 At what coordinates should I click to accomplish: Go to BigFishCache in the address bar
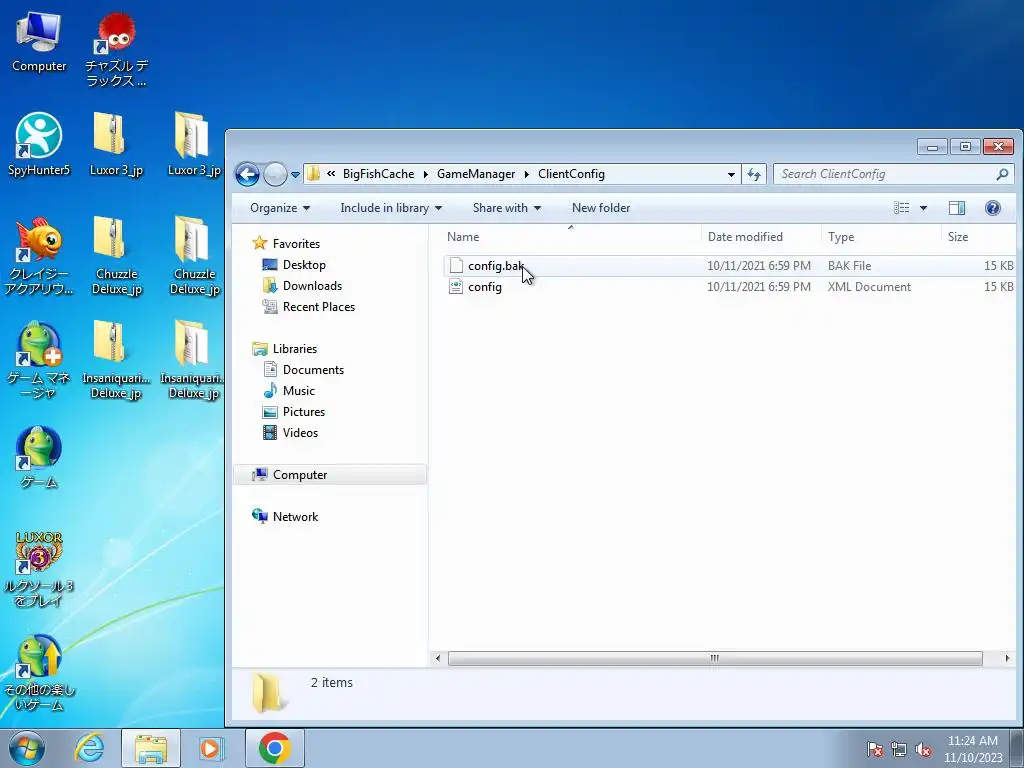378,174
